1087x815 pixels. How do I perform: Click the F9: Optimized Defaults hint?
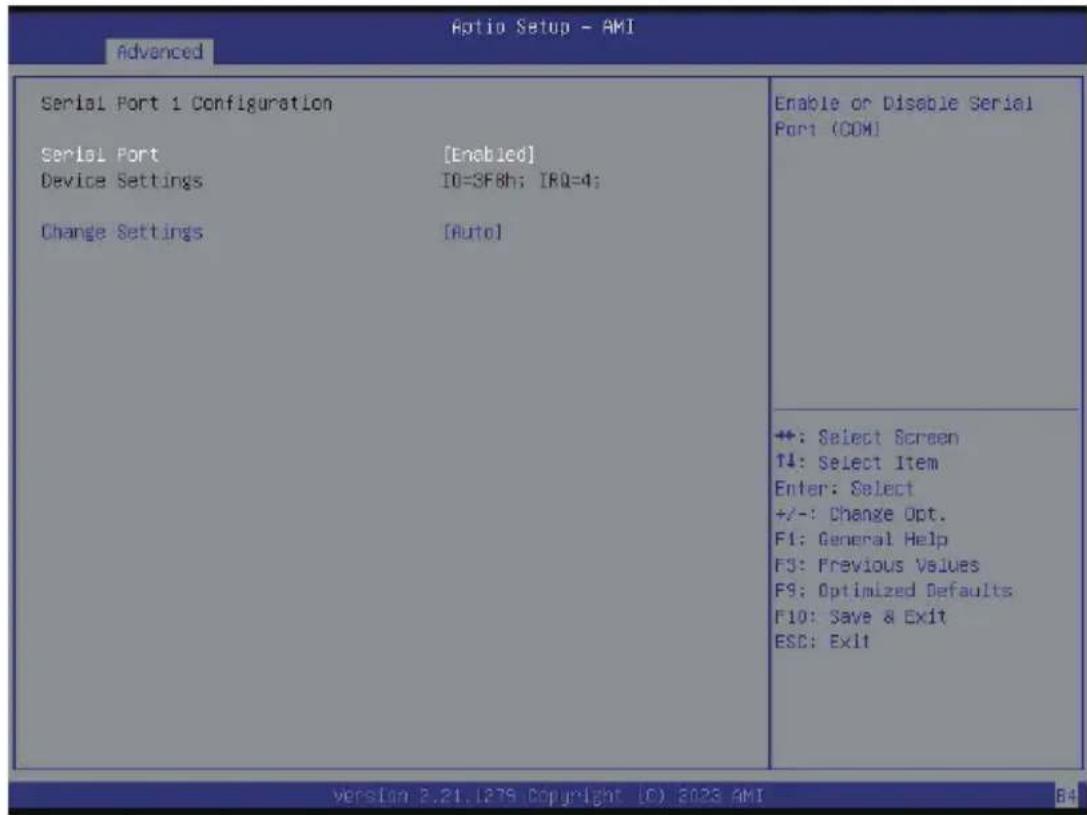point(894,590)
